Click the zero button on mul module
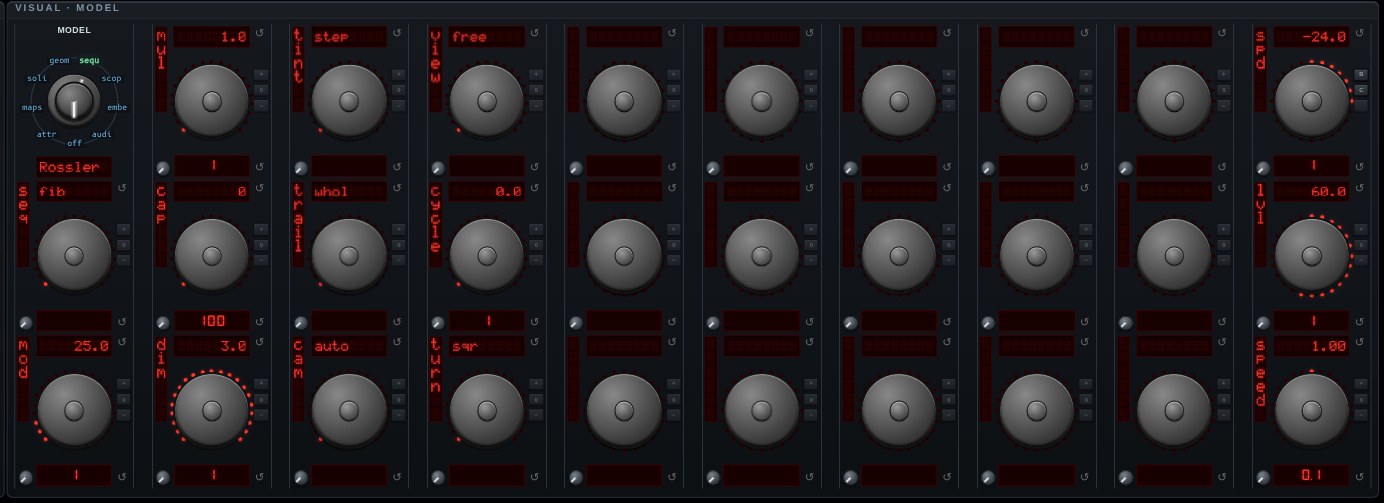1384x503 pixels. coord(260,89)
